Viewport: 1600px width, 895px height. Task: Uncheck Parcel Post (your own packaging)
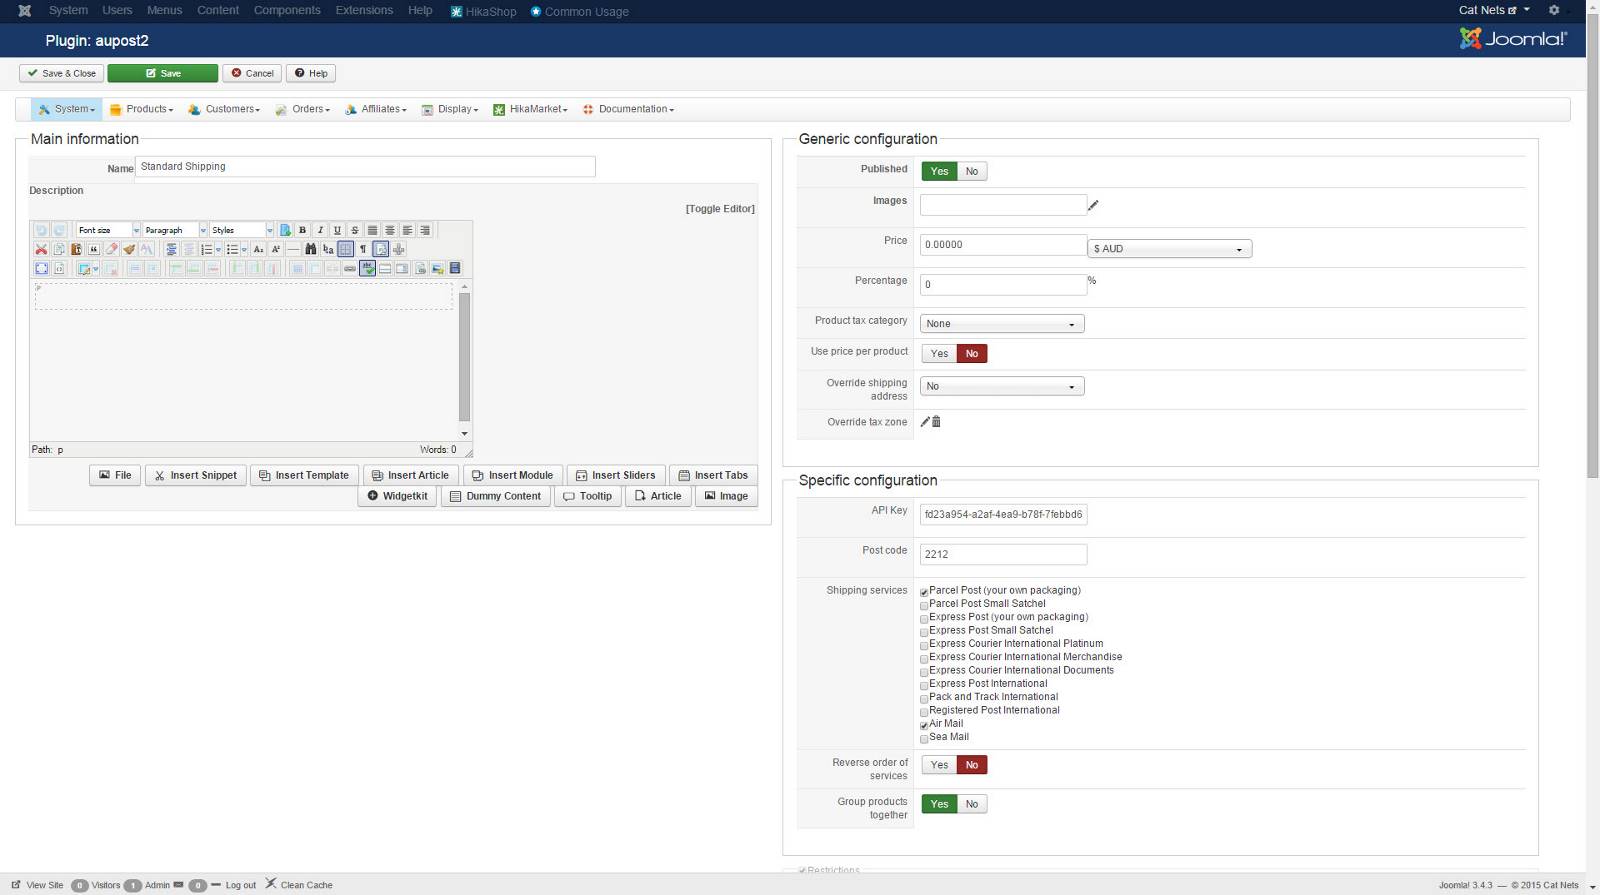pos(924,592)
